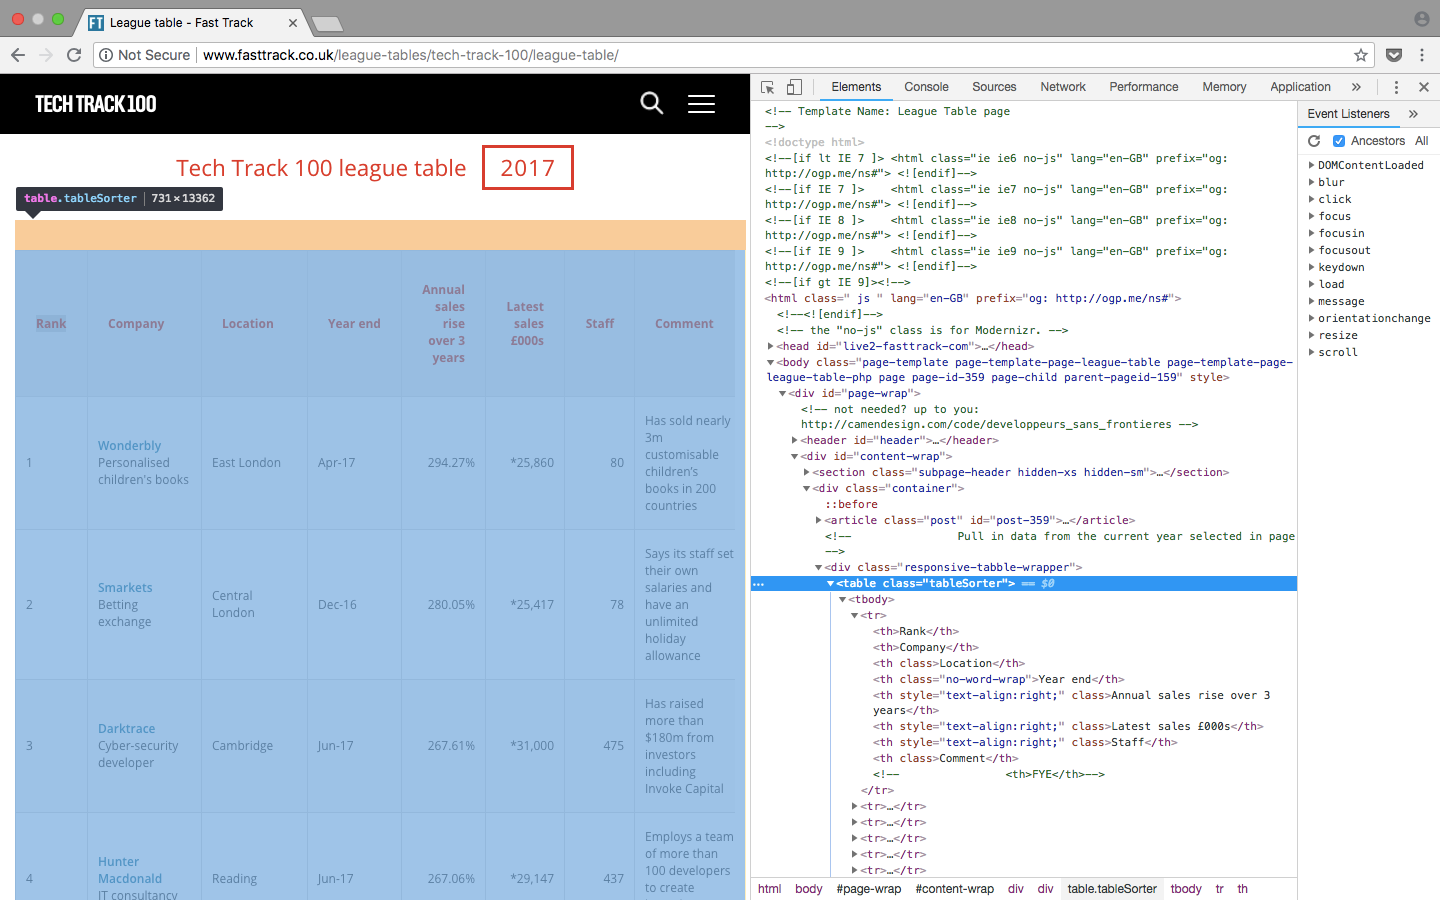This screenshot has height=900, width=1440.
Task: Select body in the breadcrumb bar
Action: tap(808, 889)
